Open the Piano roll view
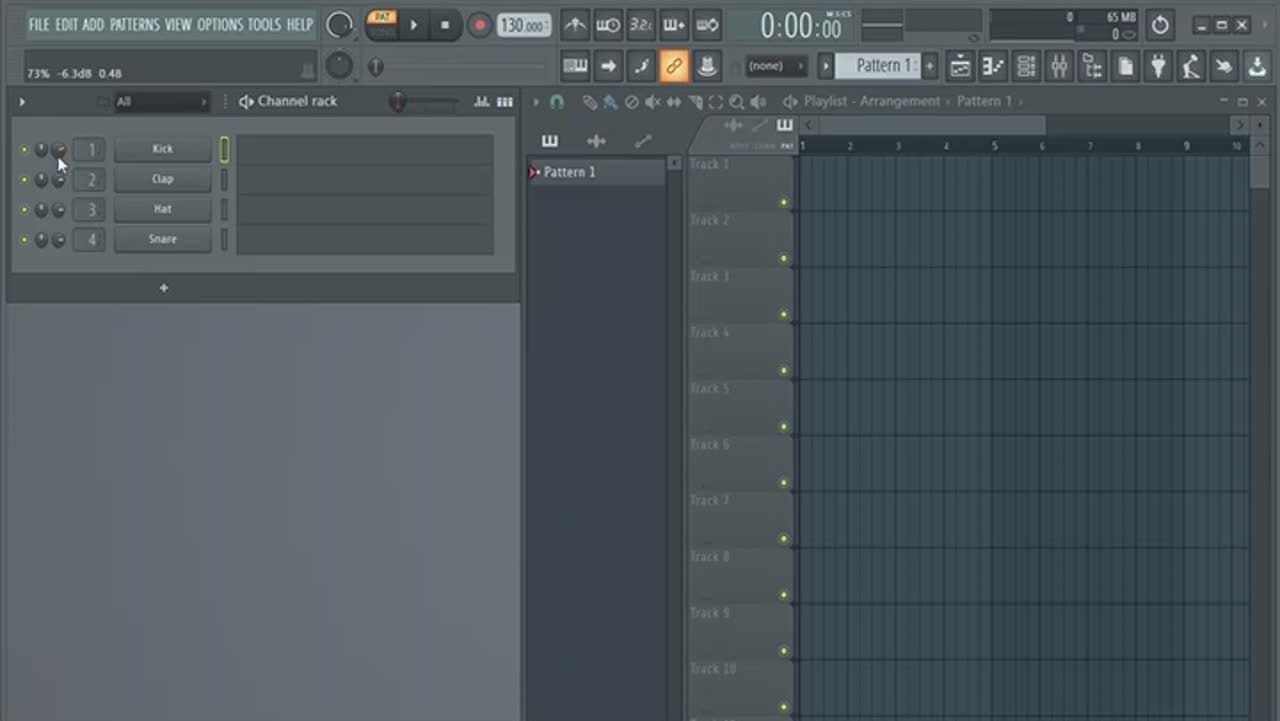1280x721 pixels. 993,67
